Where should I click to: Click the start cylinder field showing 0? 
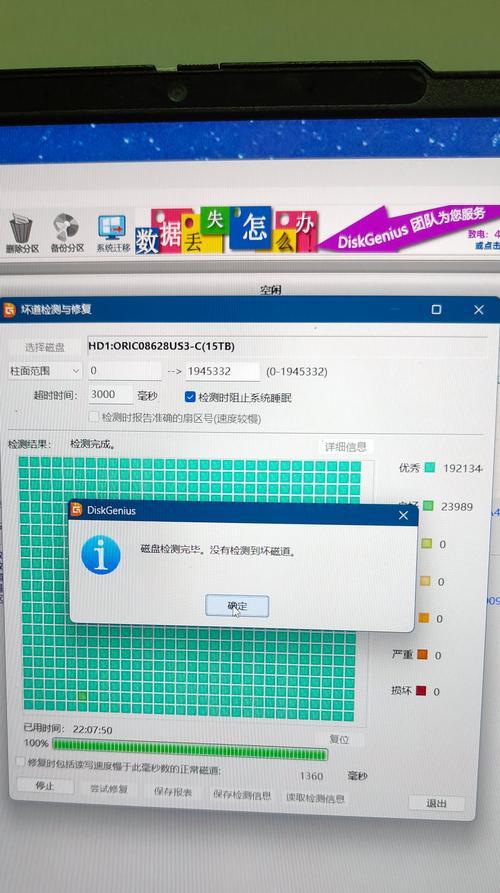(125, 371)
